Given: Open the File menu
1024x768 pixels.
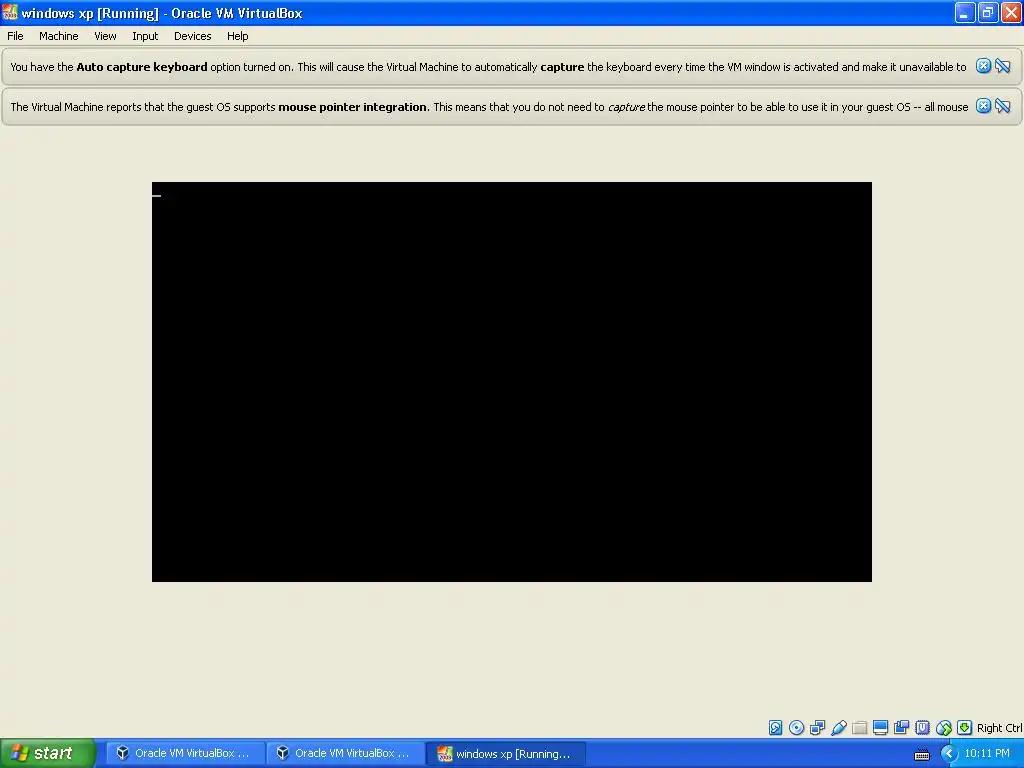Looking at the screenshot, I should tap(15, 36).
